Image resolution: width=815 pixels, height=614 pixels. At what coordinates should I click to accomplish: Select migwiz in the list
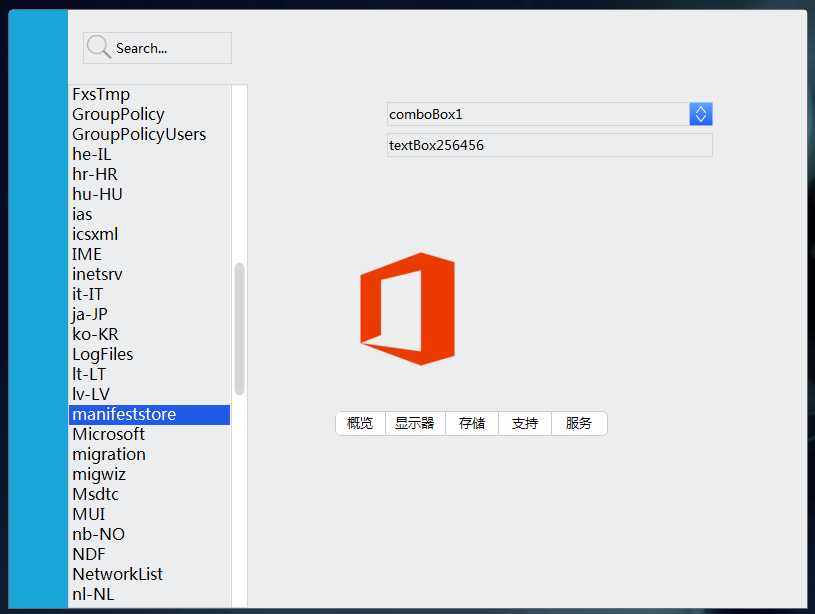(x=149, y=475)
